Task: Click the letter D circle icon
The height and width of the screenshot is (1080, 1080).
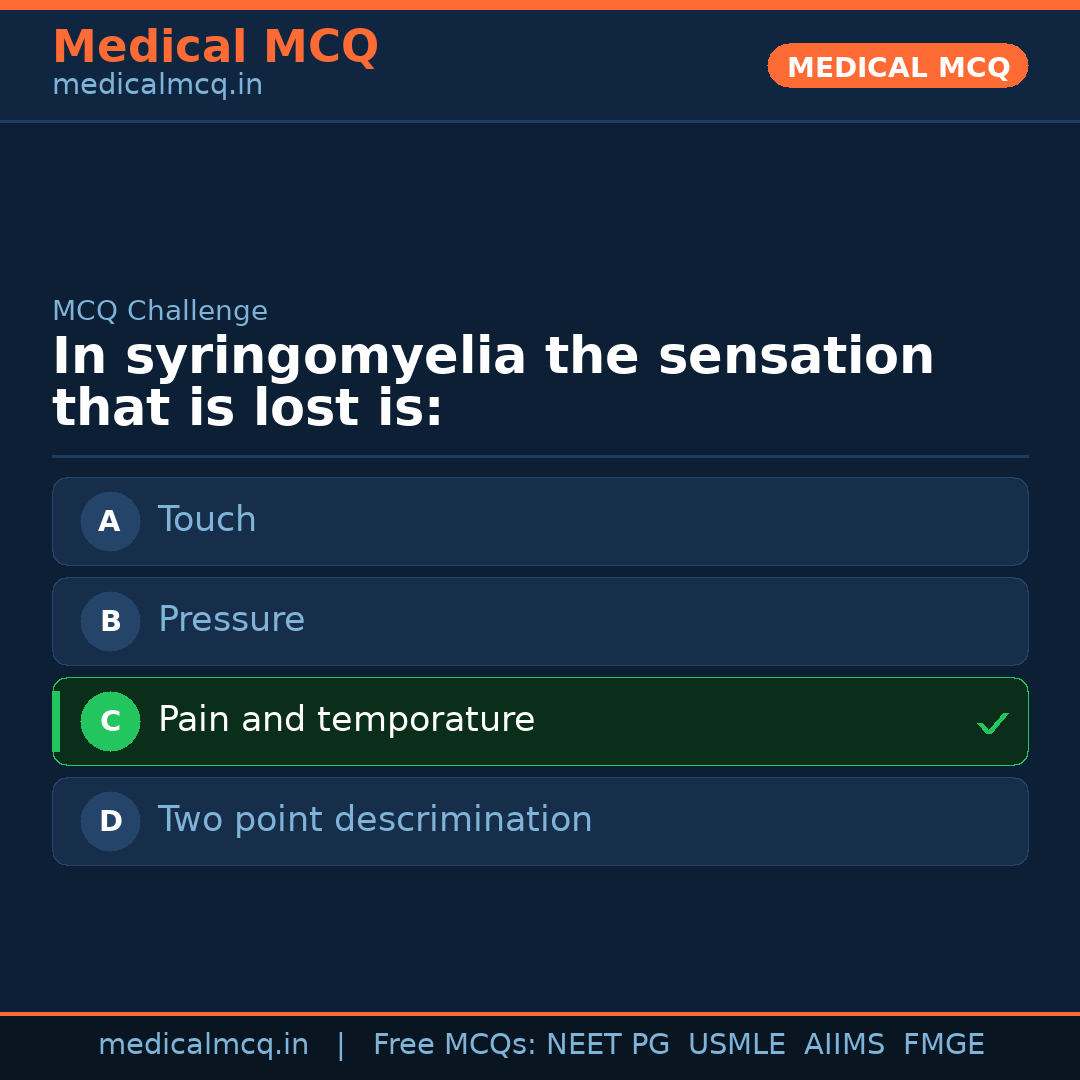Action: [x=110, y=821]
